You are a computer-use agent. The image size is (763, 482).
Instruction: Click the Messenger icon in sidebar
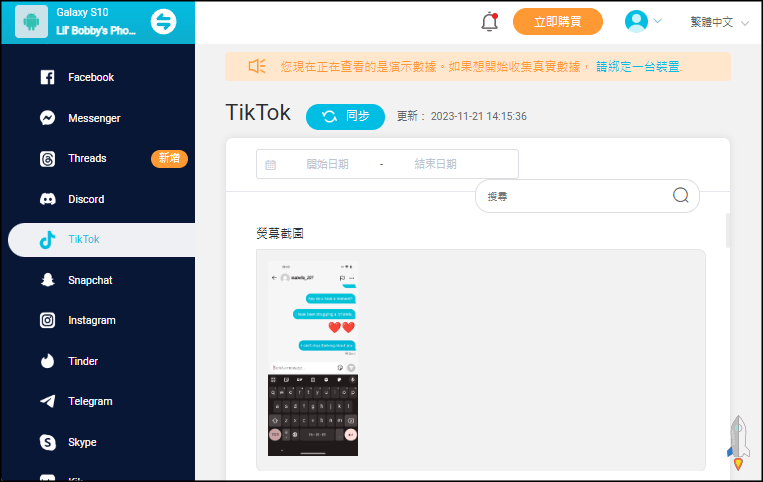click(x=47, y=118)
